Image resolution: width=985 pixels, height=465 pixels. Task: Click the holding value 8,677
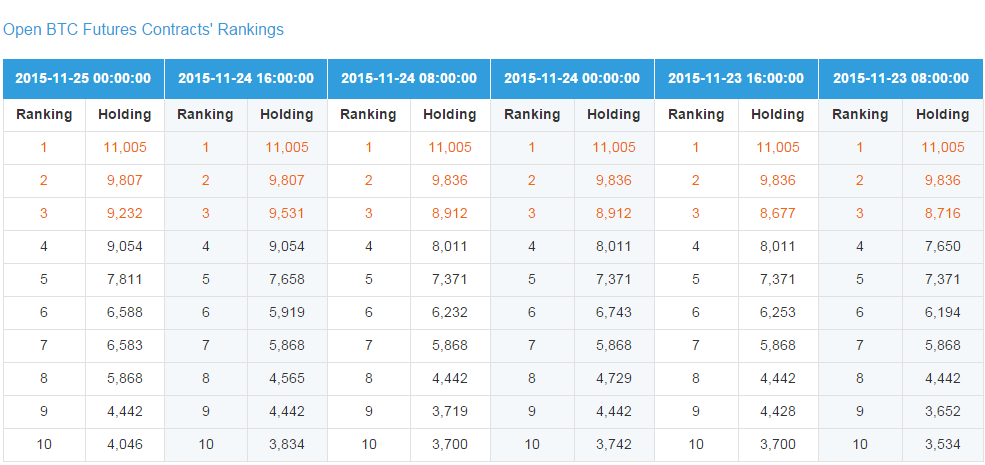778,214
